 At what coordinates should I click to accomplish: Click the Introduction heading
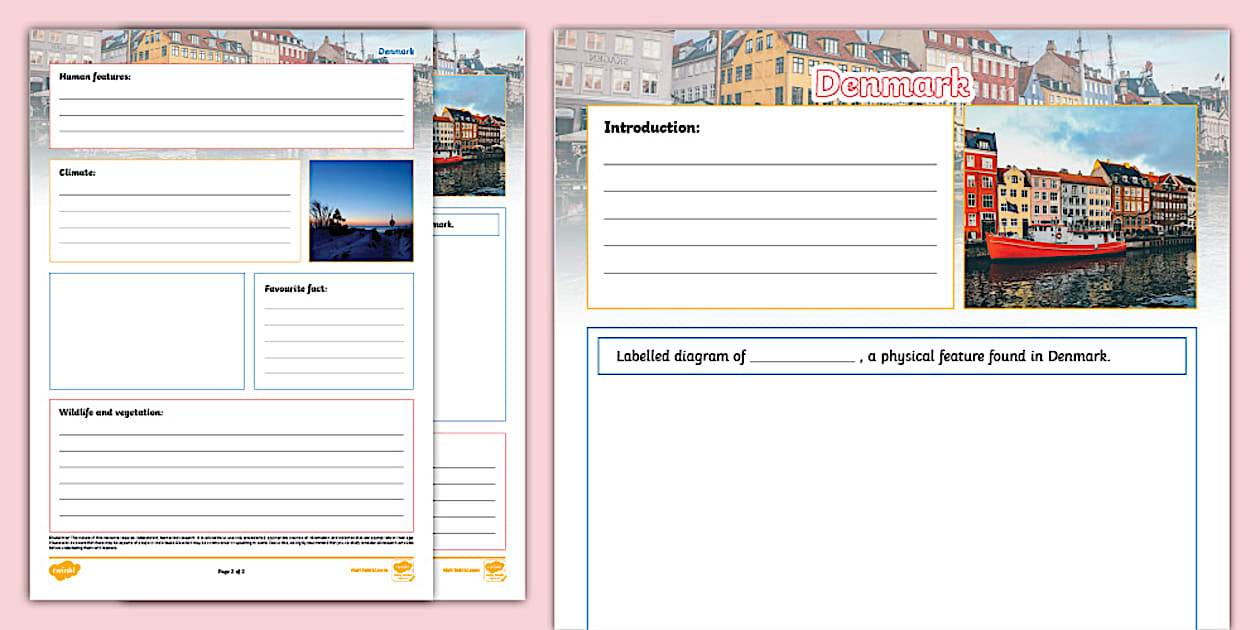click(651, 128)
